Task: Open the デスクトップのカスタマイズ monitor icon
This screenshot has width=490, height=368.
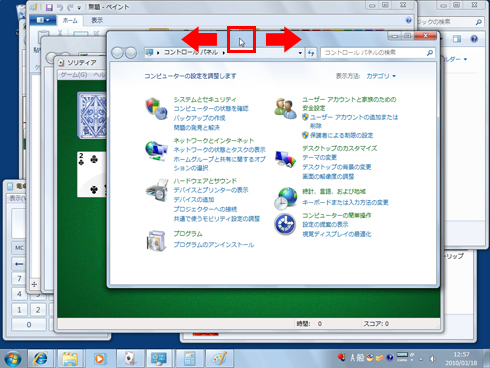Action: 285,159
